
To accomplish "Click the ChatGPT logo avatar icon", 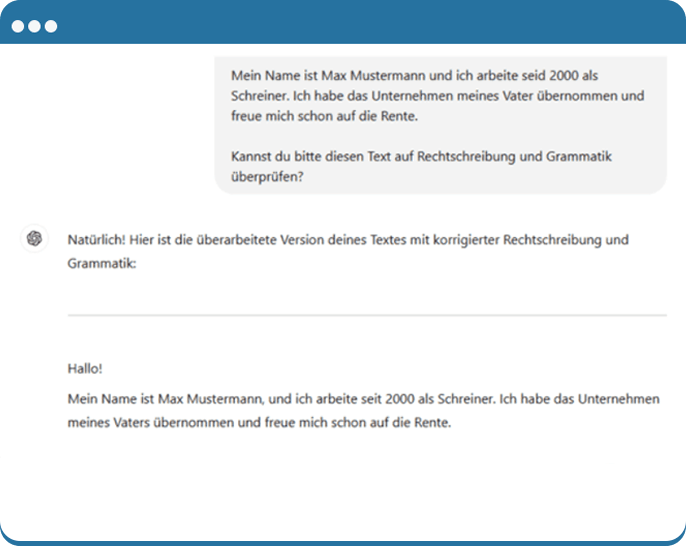I will pos(34,239).
